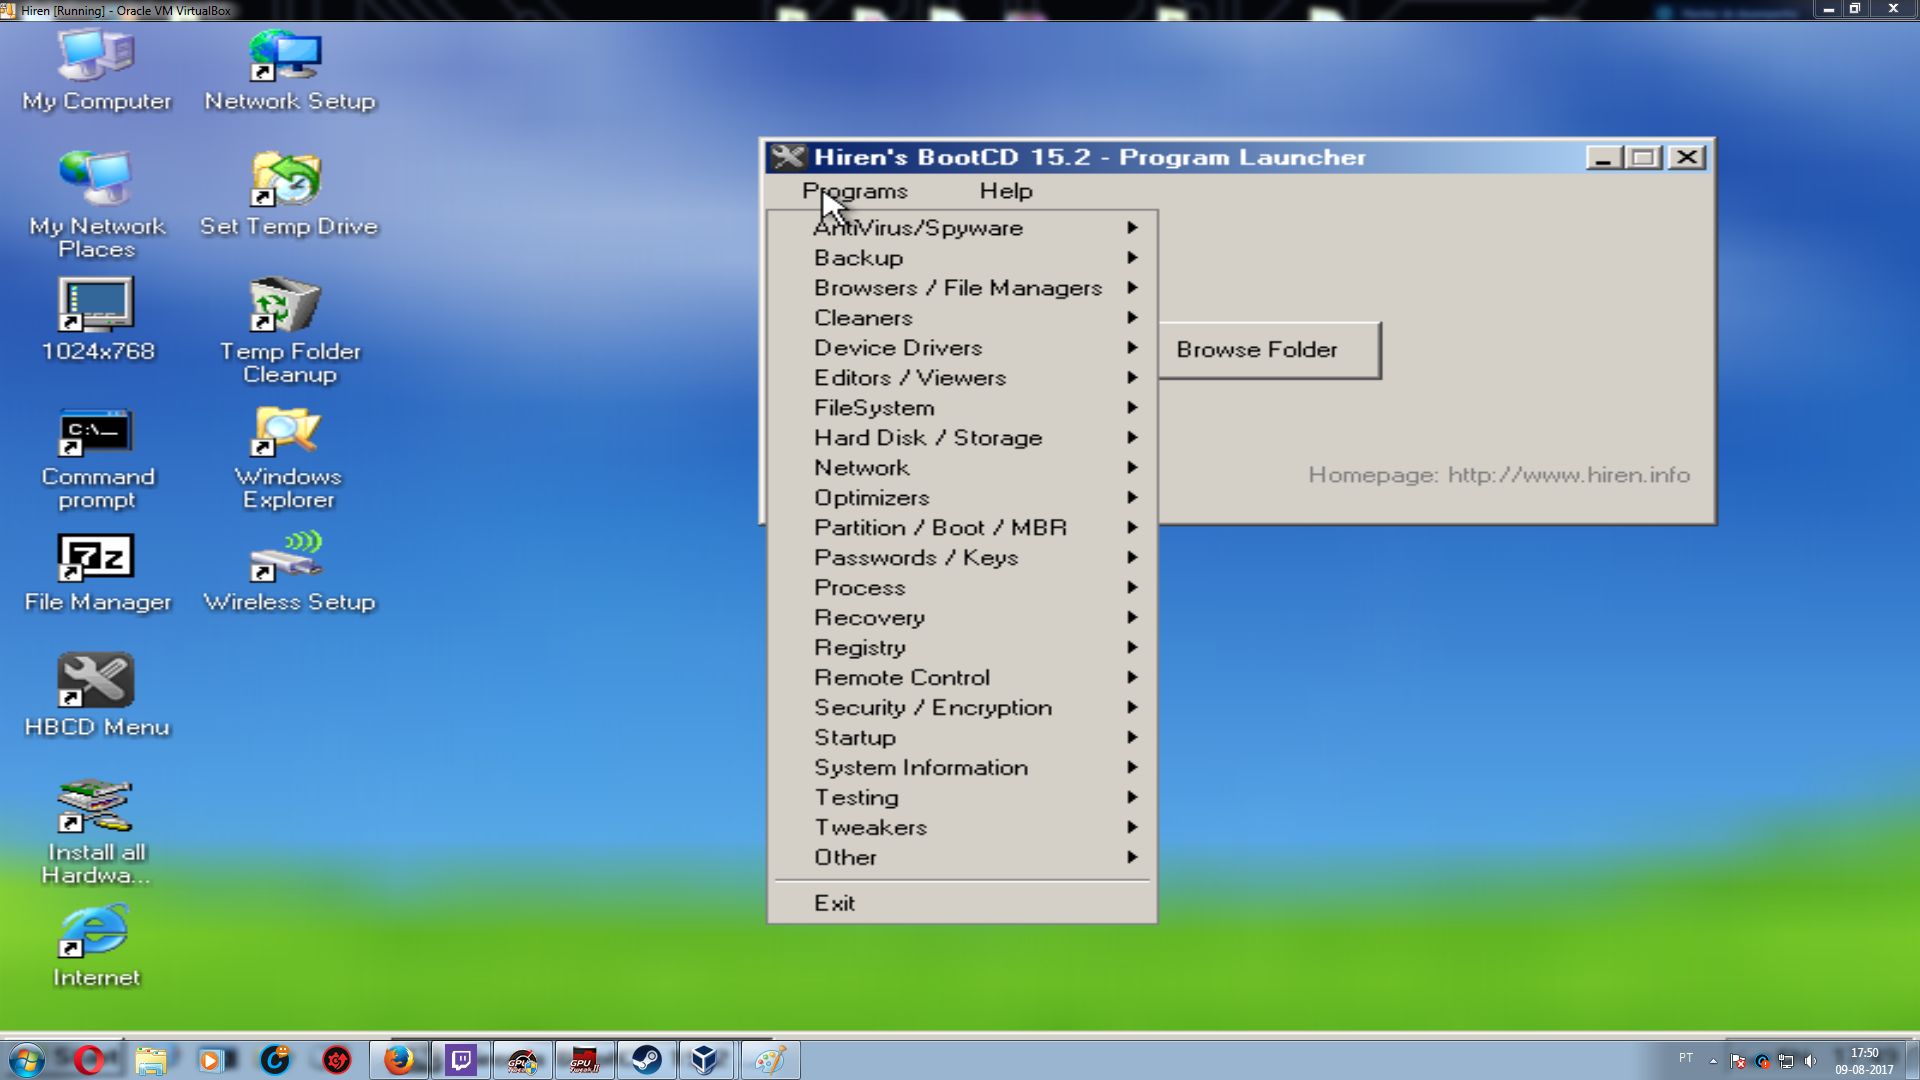Image resolution: width=1920 pixels, height=1080 pixels.
Task: Select the HBCD Menu desktop icon
Action: [x=97, y=695]
